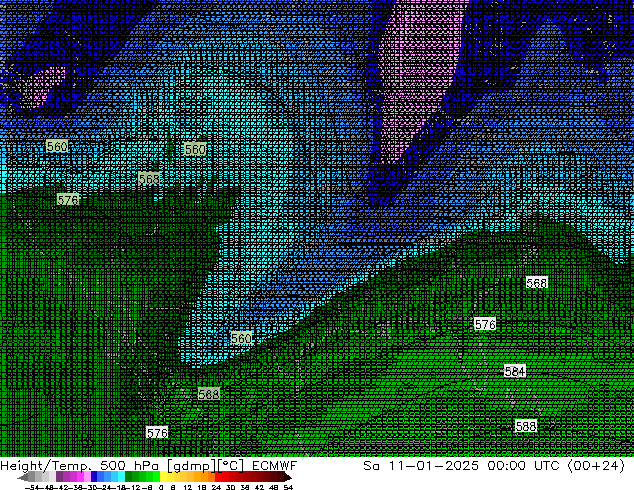Click the darkest green legend swatch

[x=128, y=477]
